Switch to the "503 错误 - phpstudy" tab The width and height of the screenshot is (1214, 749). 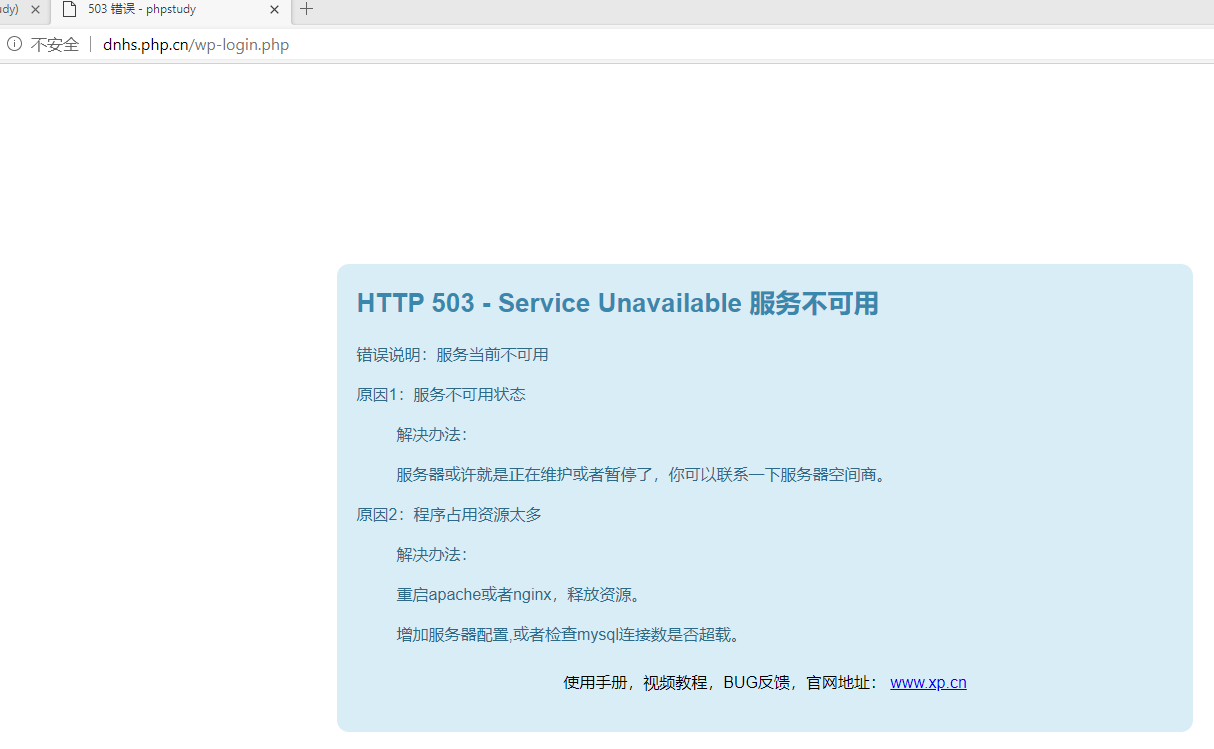pyautogui.click(x=160, y=9)
